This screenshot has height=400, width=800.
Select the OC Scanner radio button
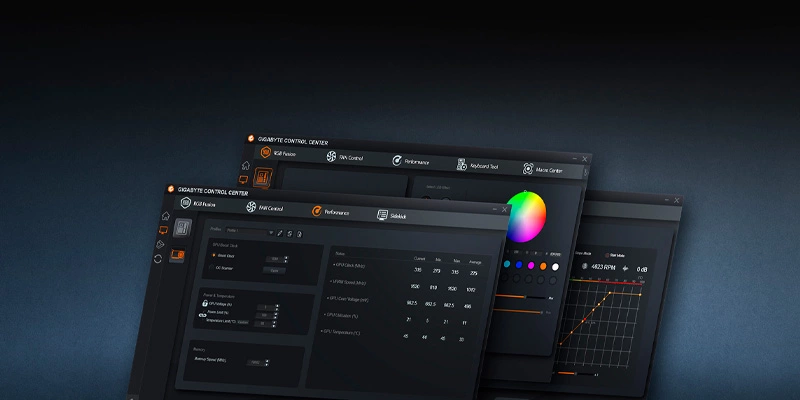pyautogui.click(x=211, y=267)
